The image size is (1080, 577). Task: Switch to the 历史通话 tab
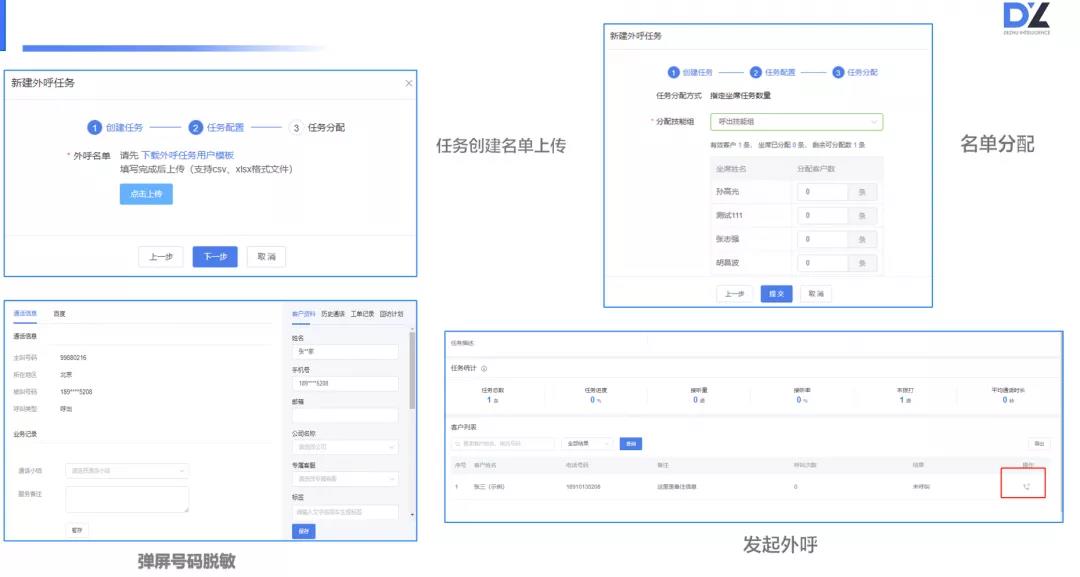click(333, 314)
